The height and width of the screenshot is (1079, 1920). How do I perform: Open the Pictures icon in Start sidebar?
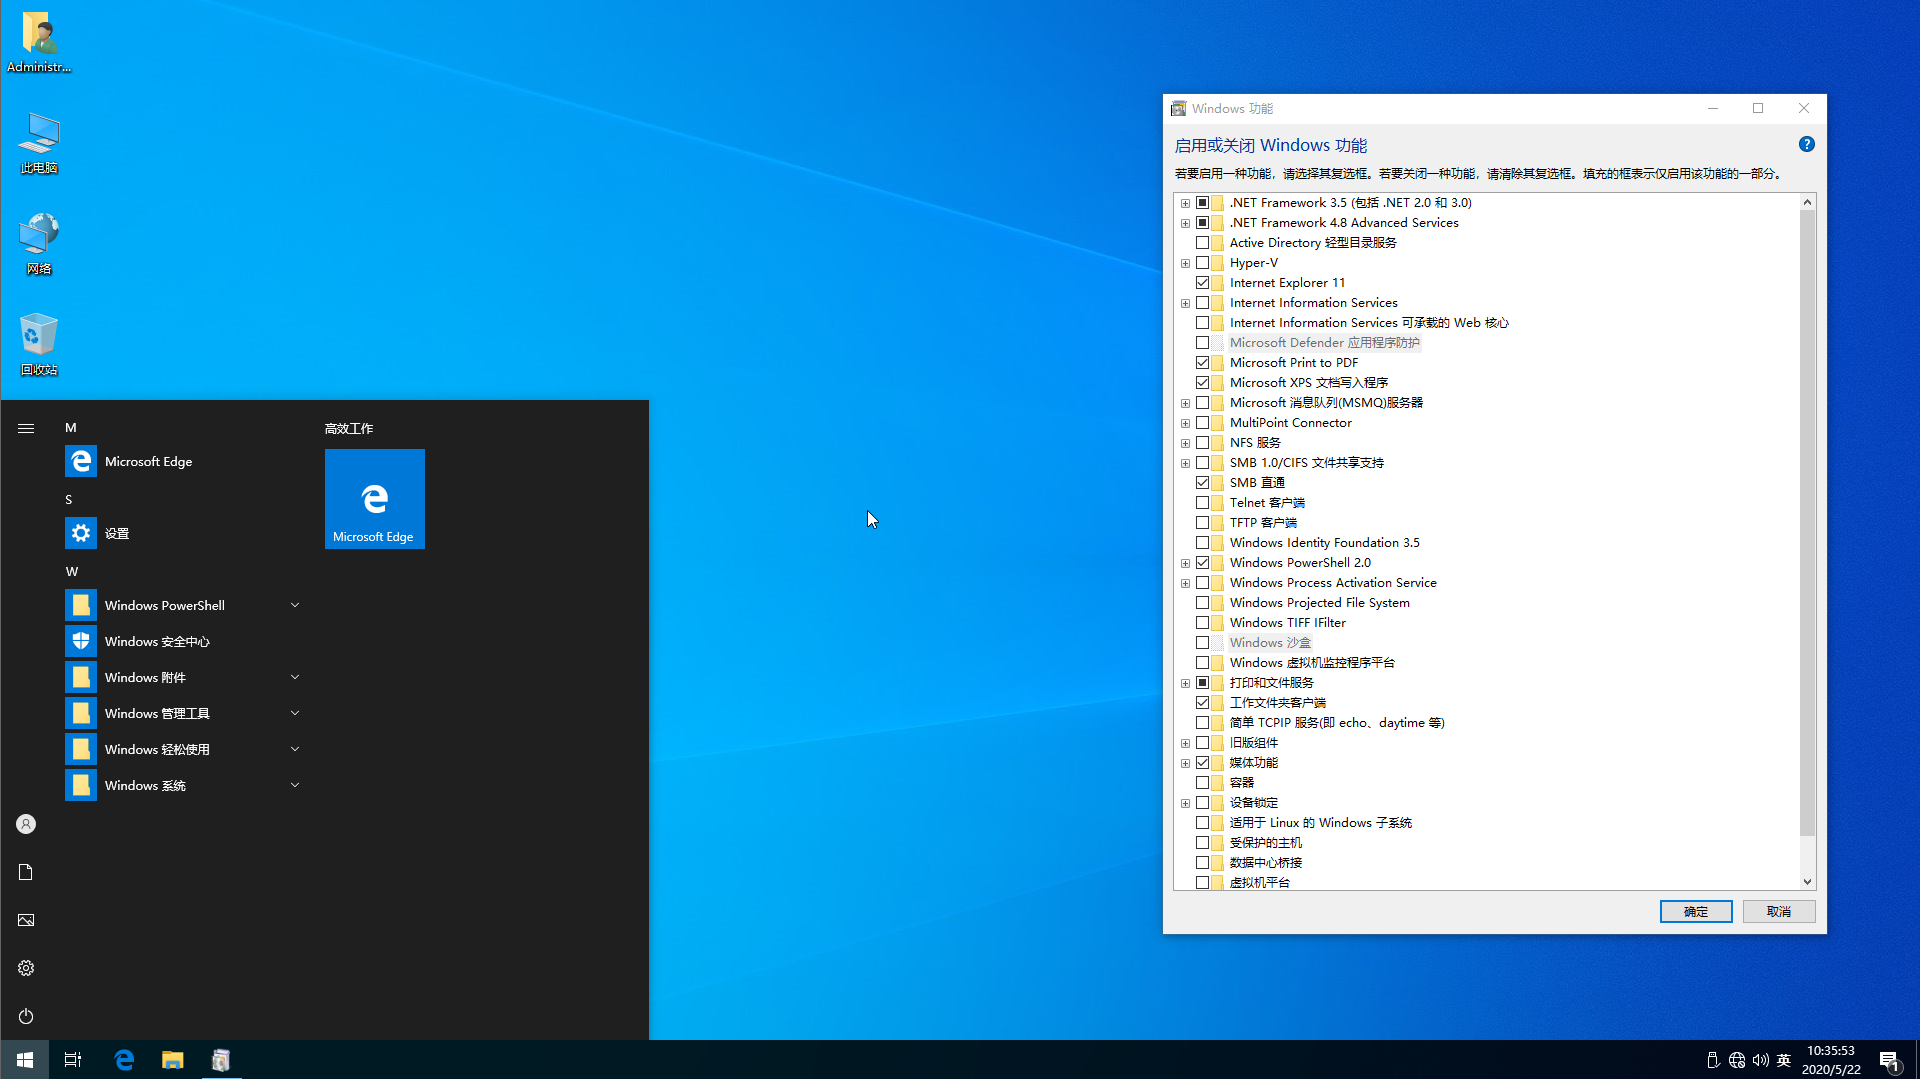pos(26,920)
